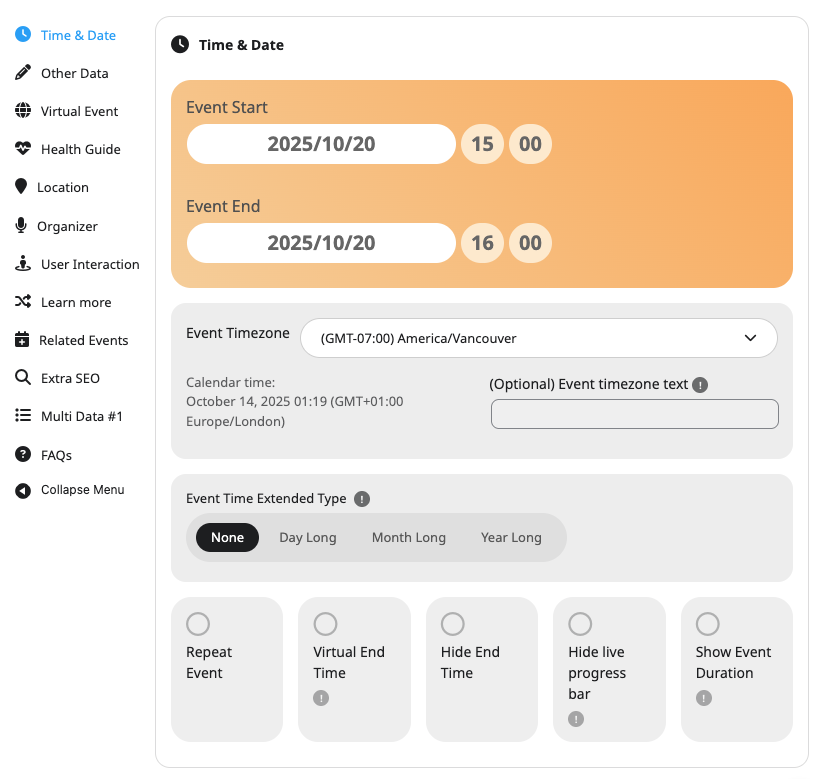817x779 pixels.
Task: Open the Event Start date picker
Action: point(321,144)
